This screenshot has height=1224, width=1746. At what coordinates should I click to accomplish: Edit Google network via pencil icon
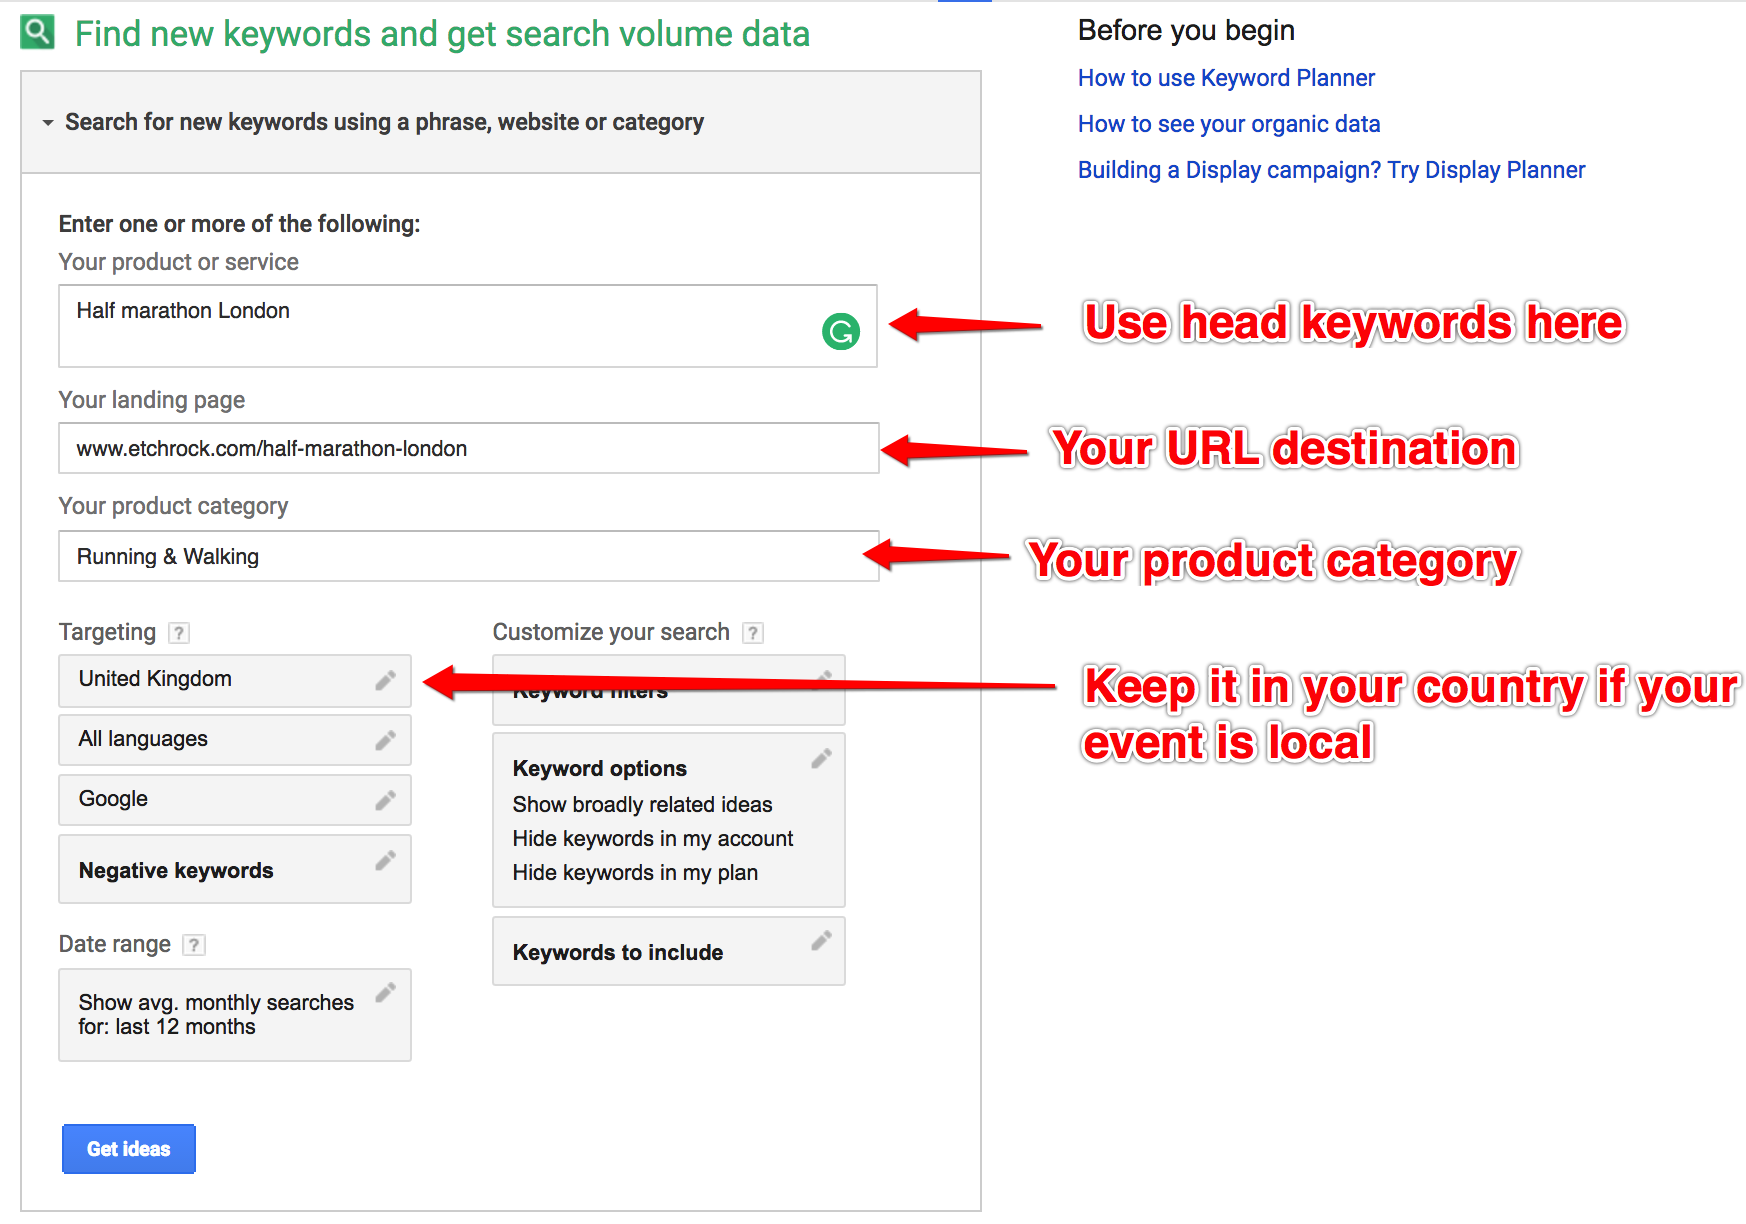[385, 801]
